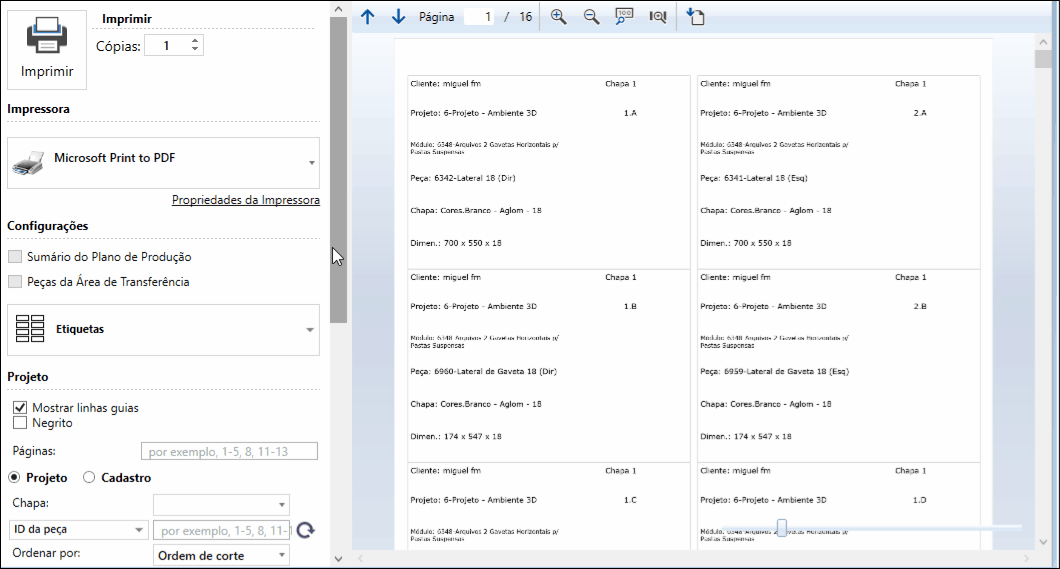Screen dimensions: 1060x569
Task: Click the preview zoom slider handle
Action: point(781,528)
